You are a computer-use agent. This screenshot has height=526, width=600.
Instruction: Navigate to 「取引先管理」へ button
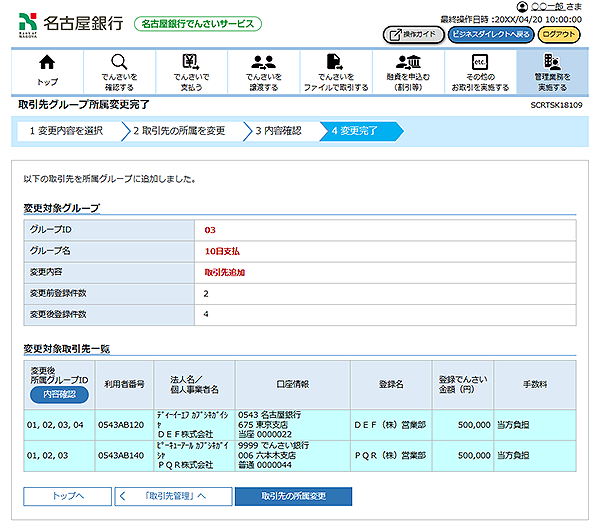pos(173,496)
